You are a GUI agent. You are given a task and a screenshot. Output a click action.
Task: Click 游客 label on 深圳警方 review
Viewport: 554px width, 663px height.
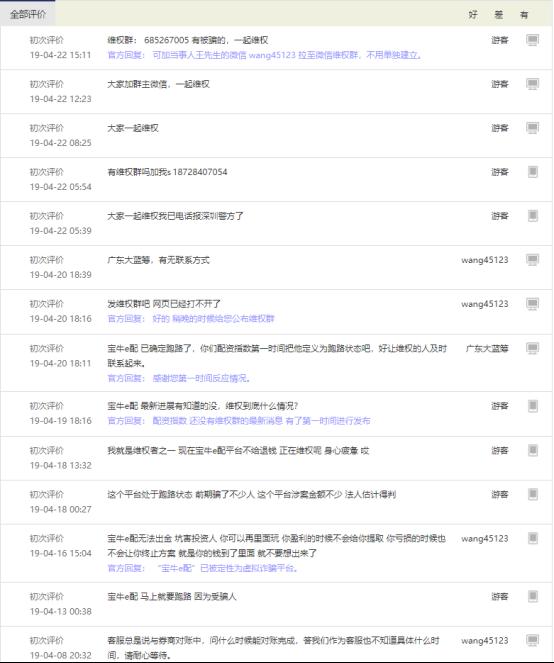click(x=499, y=216)
